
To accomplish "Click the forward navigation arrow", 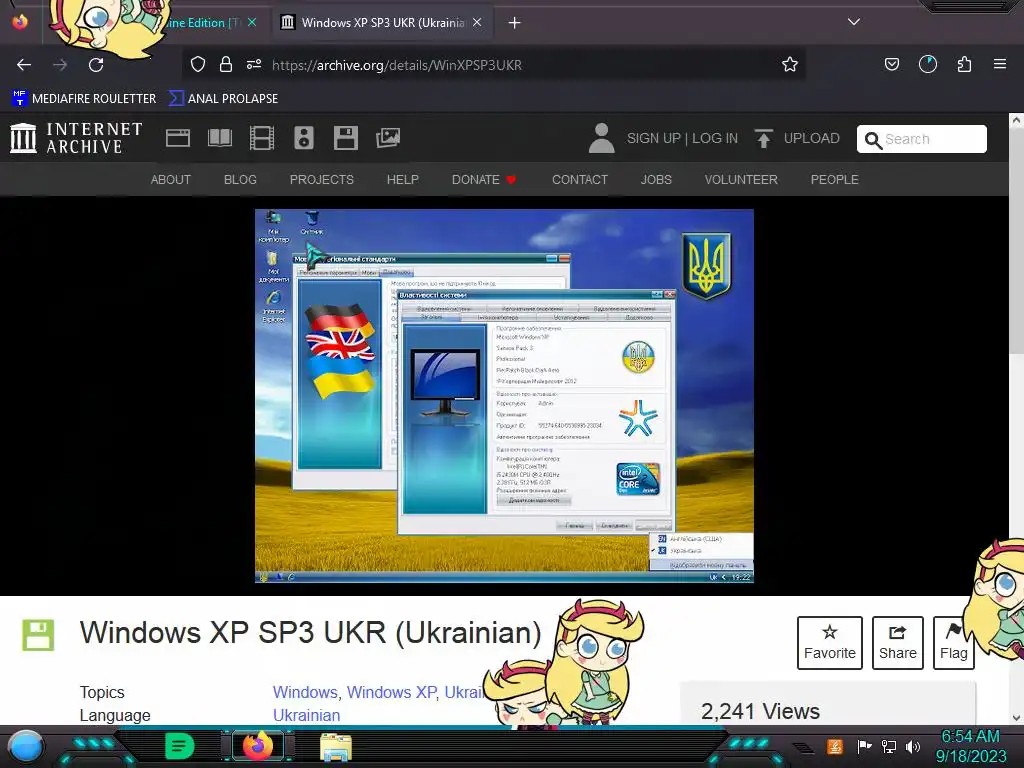I will click(x=60, y=65).
